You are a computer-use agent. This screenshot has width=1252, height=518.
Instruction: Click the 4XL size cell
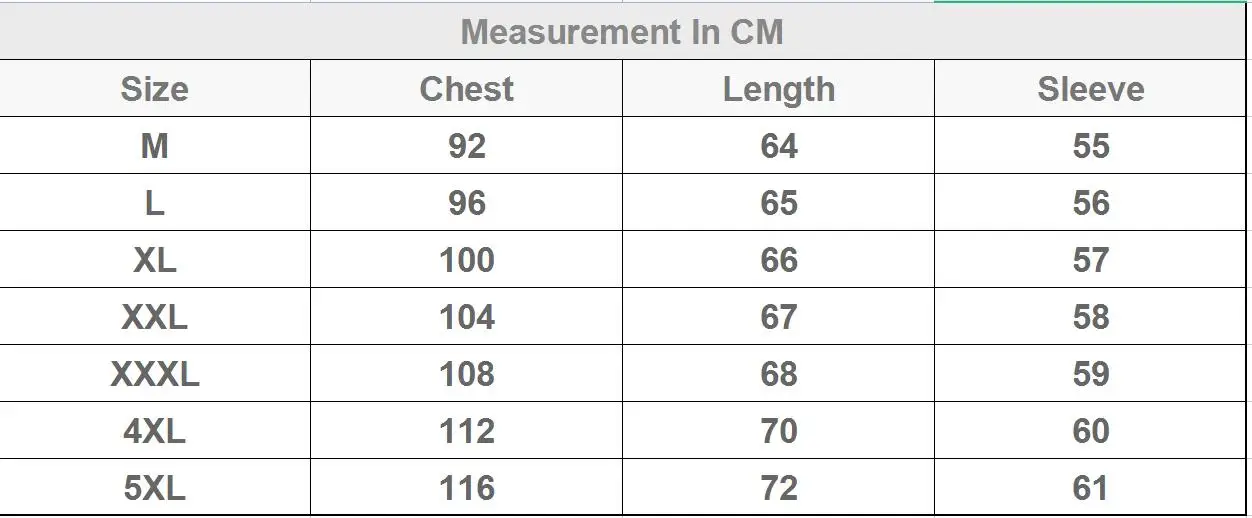coord(155,431)
